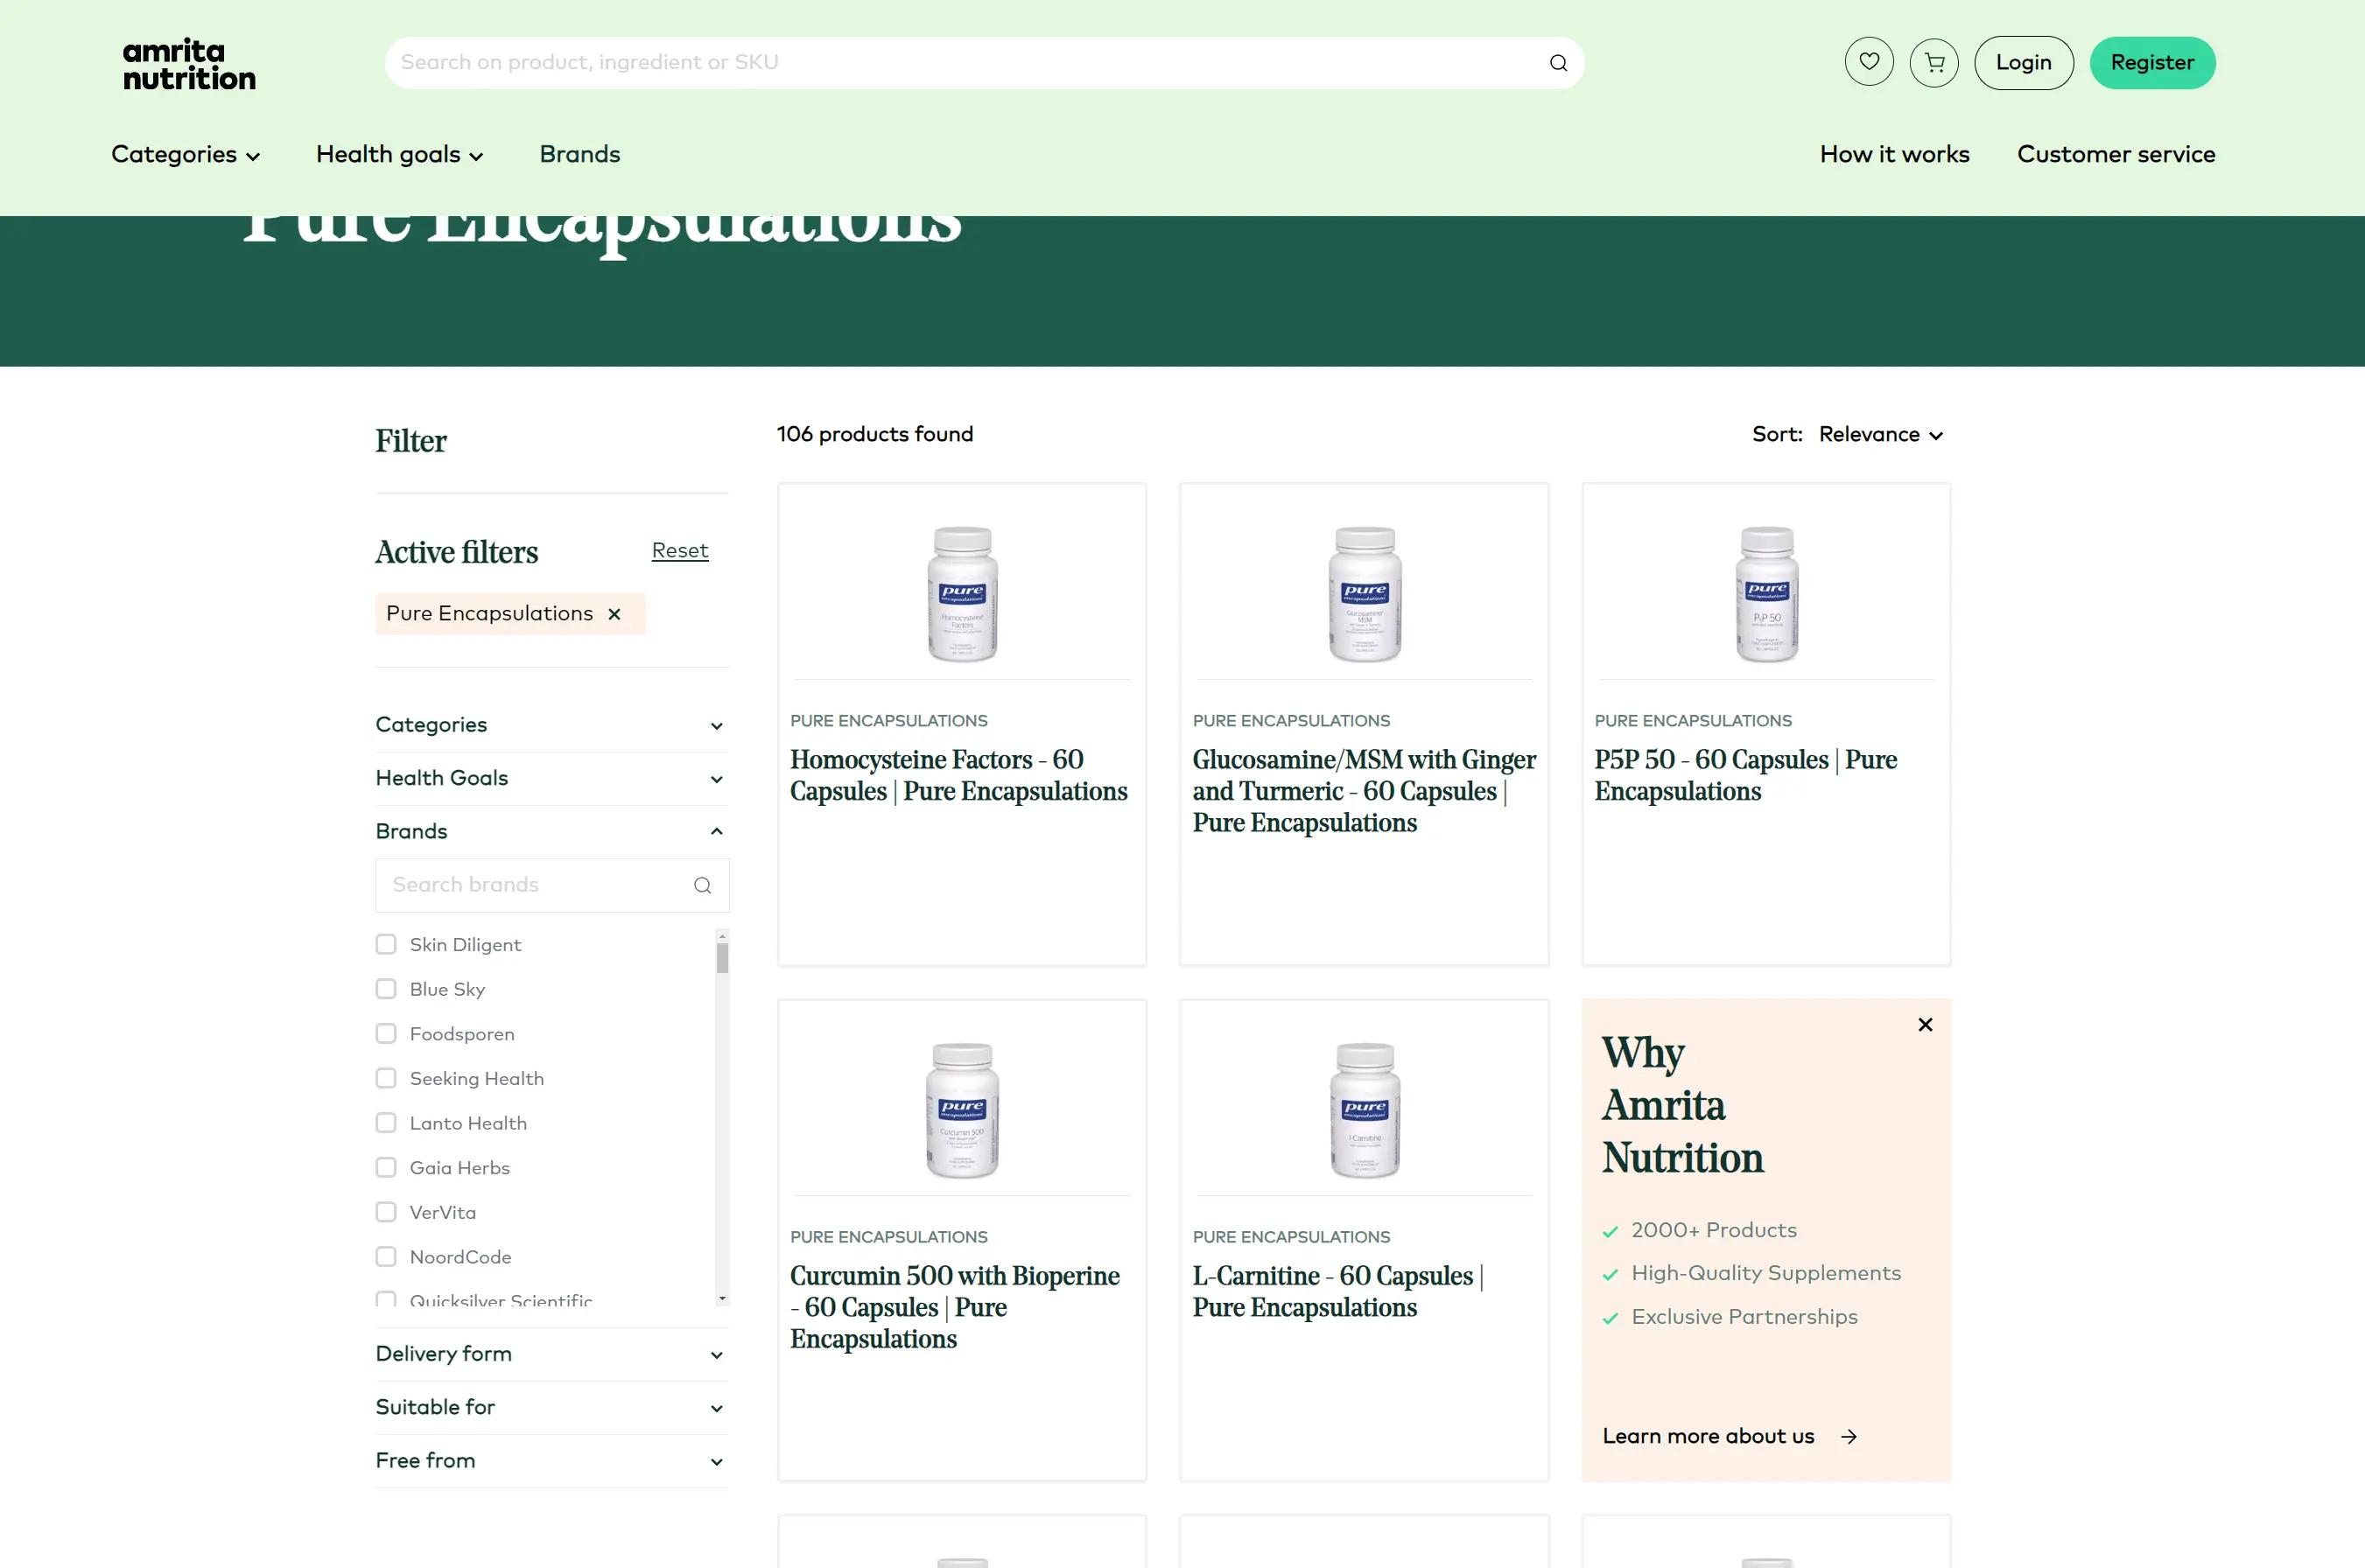Tick the VerVita brand checkbox

pos(386,1212)
